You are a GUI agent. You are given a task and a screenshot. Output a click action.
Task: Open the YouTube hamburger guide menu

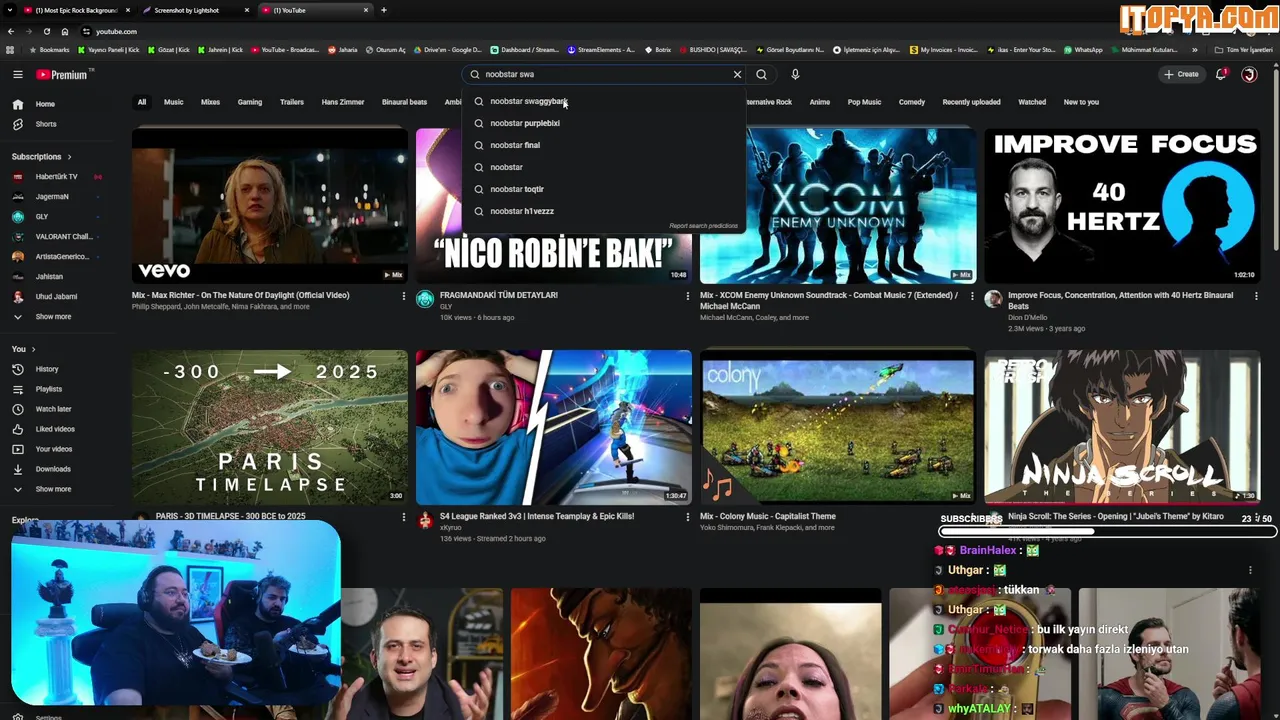coord(17,74)
